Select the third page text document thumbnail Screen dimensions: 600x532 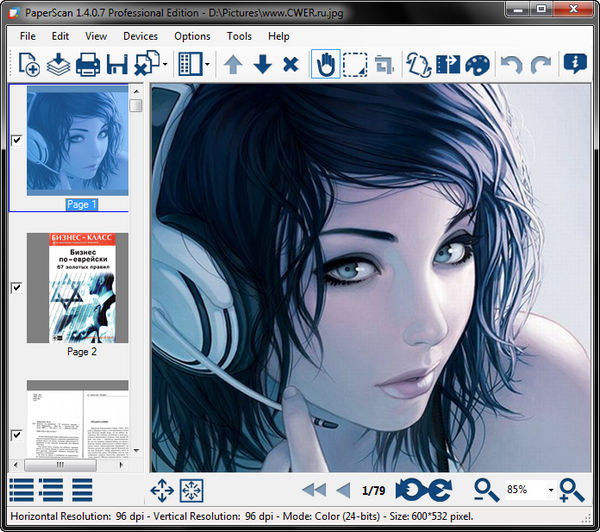click(x=77, y=419)
